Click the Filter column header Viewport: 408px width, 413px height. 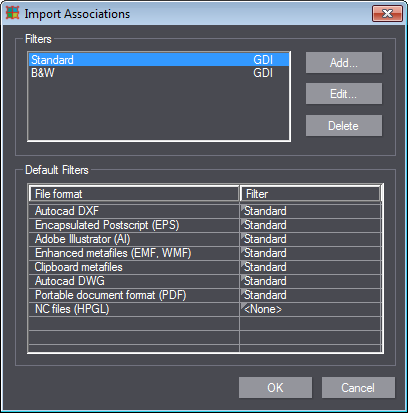pos(310,194)
